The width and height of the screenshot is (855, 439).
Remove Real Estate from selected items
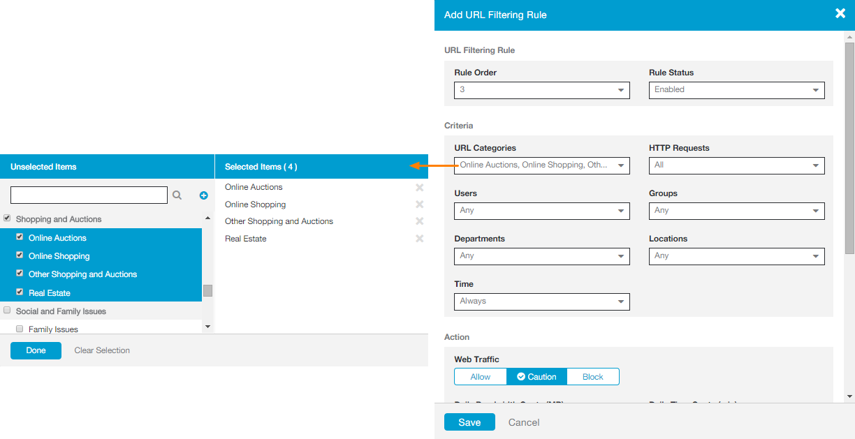tap(419, 239)
